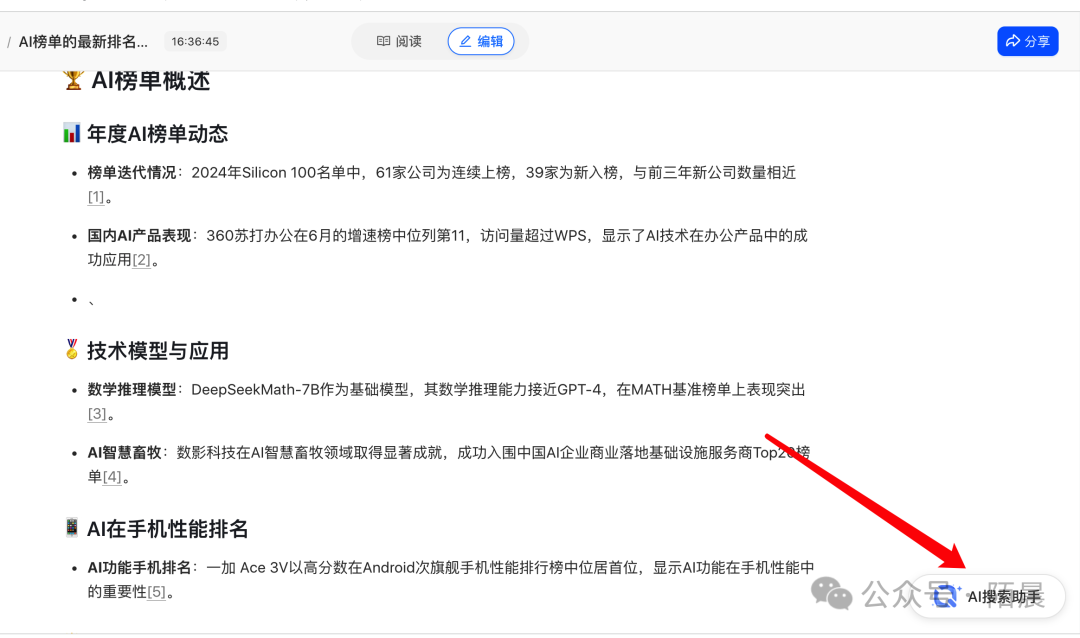Click the pencil icon in the 编辑 button

pos(466,41)
